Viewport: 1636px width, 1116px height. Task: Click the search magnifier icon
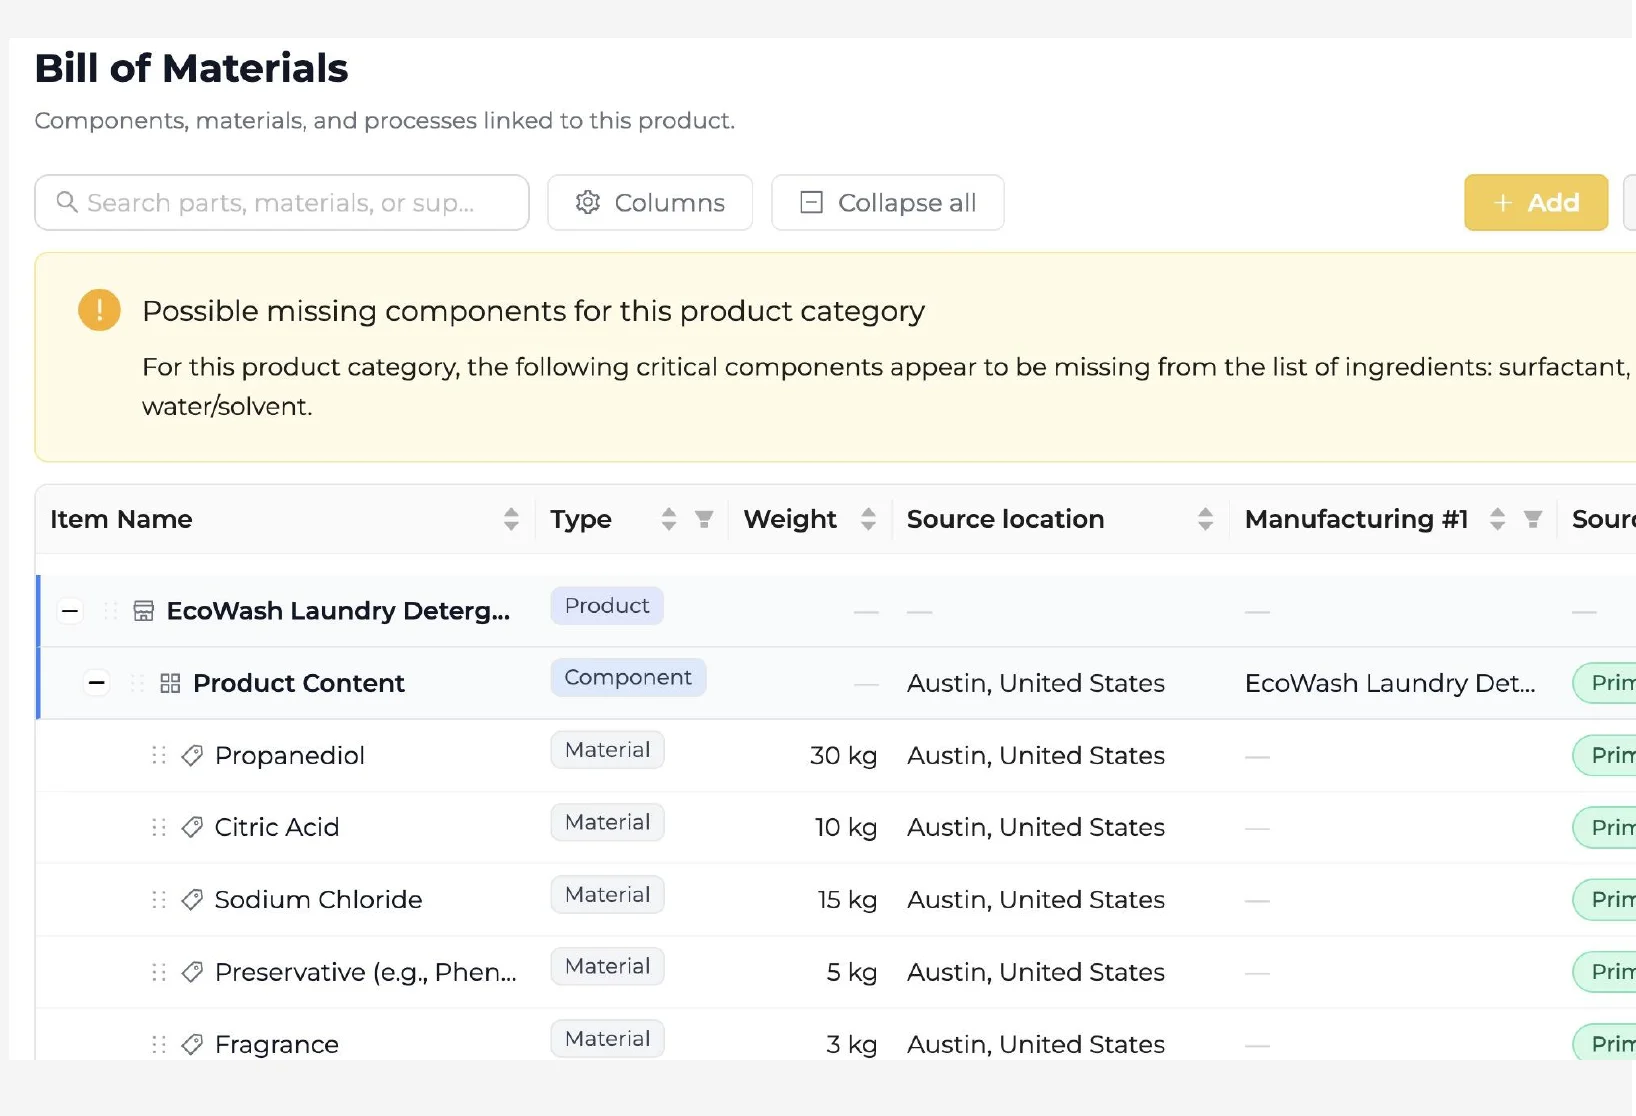[x=67, y=202]
